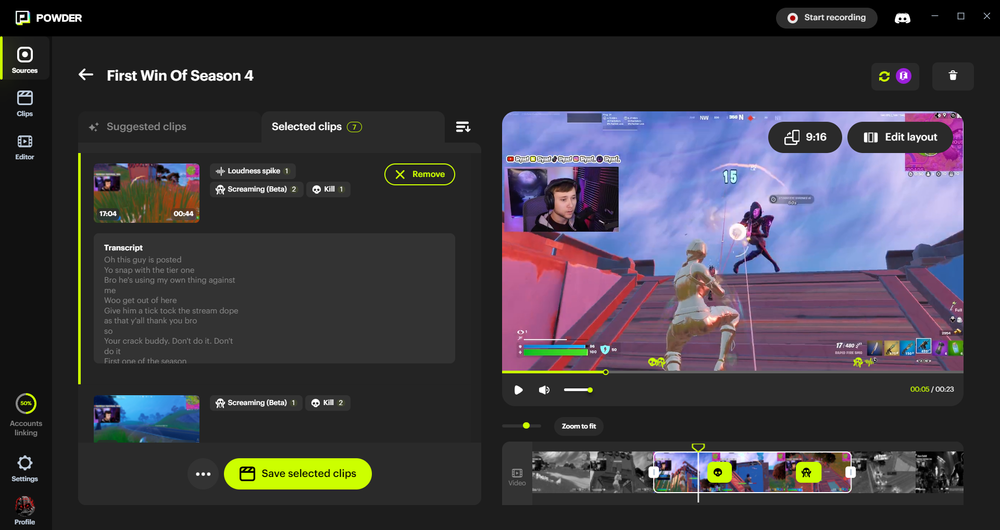
Task: Open the Sources sidebar section
Action: (x=25, y=59)
